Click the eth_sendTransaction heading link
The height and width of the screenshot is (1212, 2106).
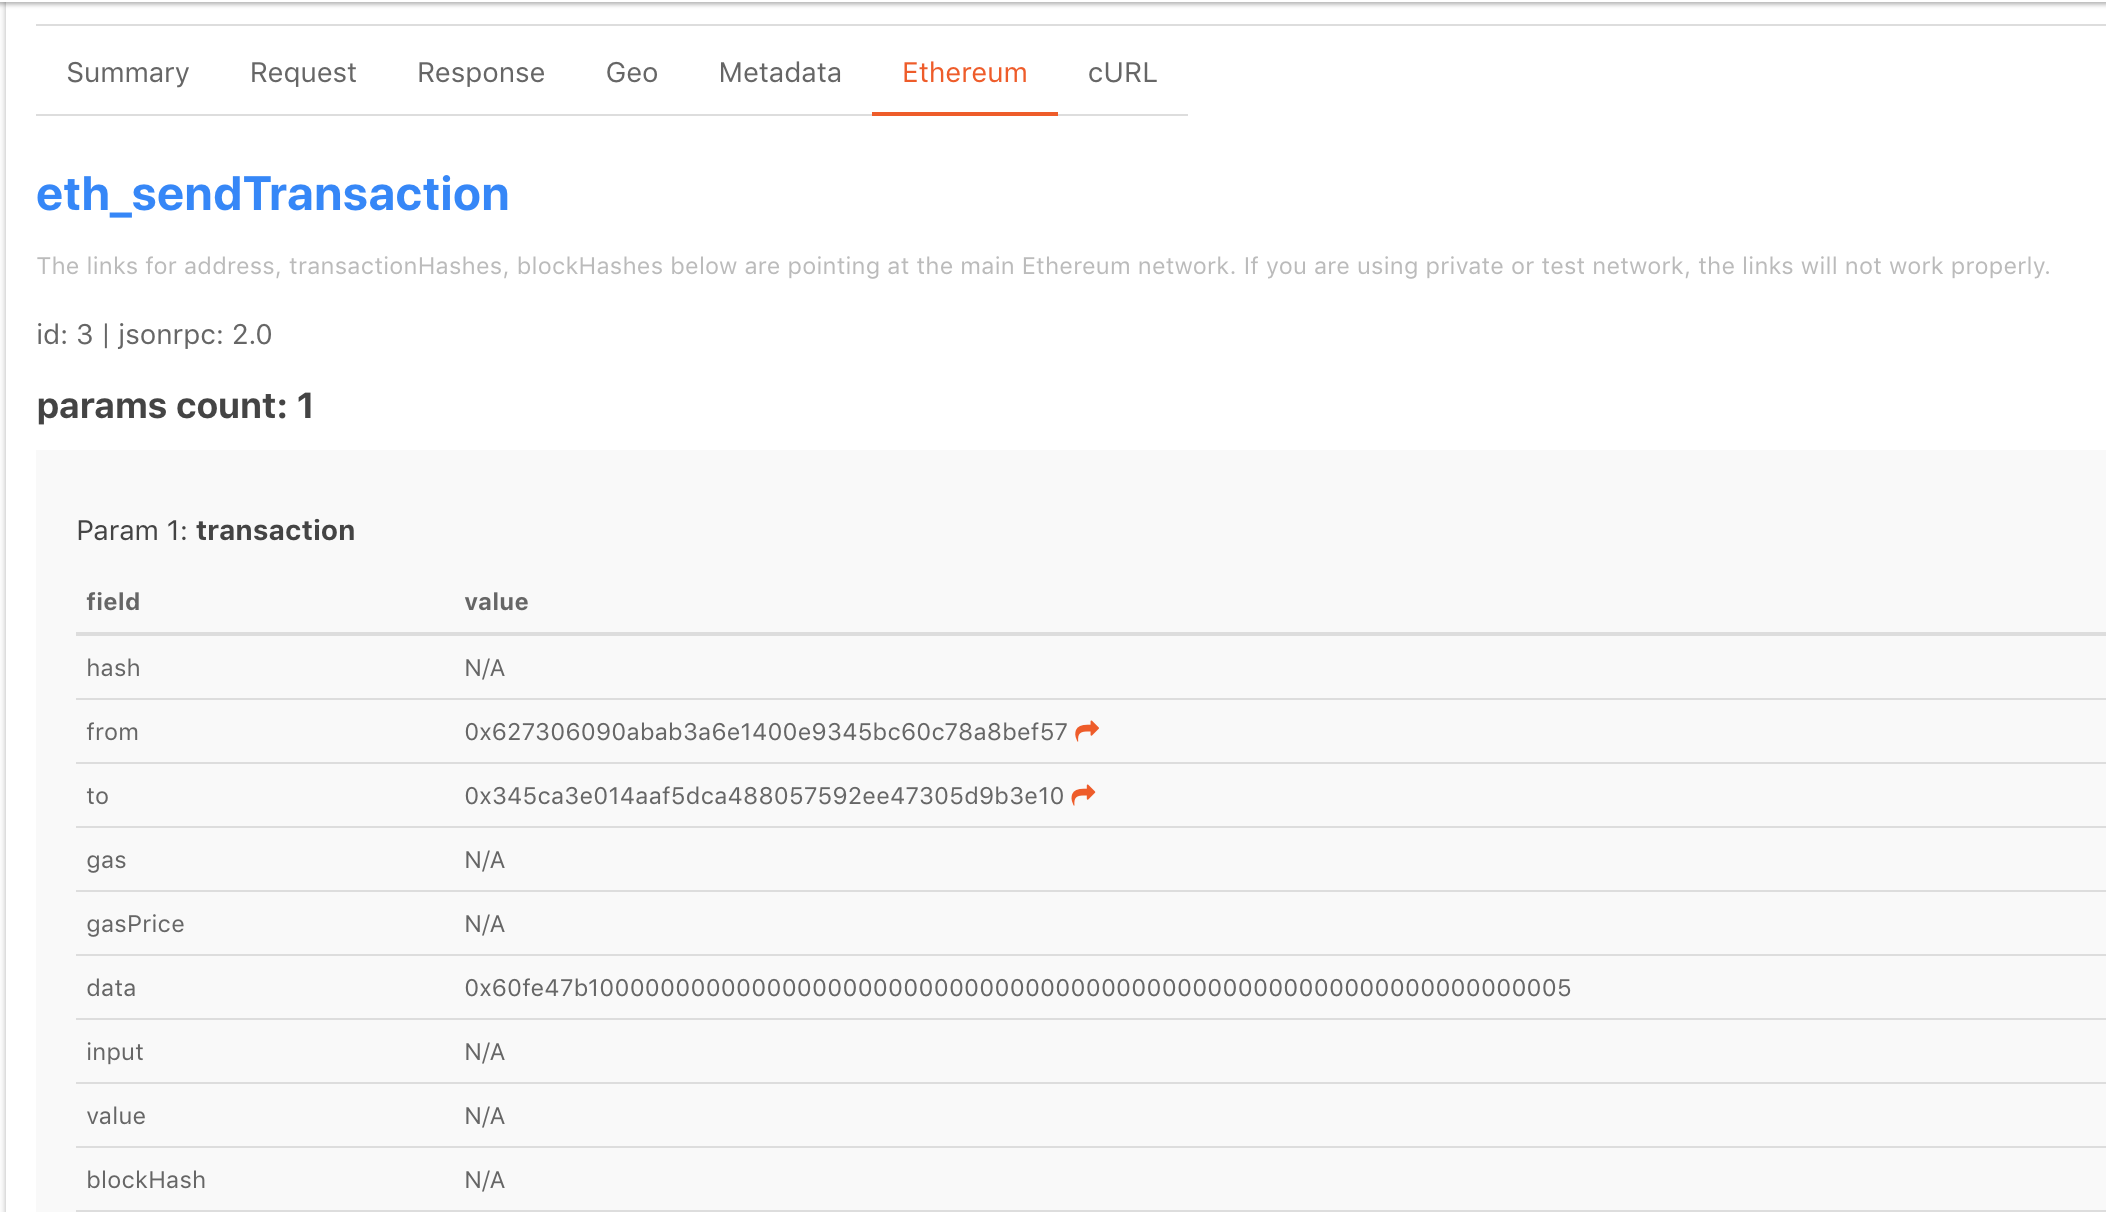click(x=273, y=194)
